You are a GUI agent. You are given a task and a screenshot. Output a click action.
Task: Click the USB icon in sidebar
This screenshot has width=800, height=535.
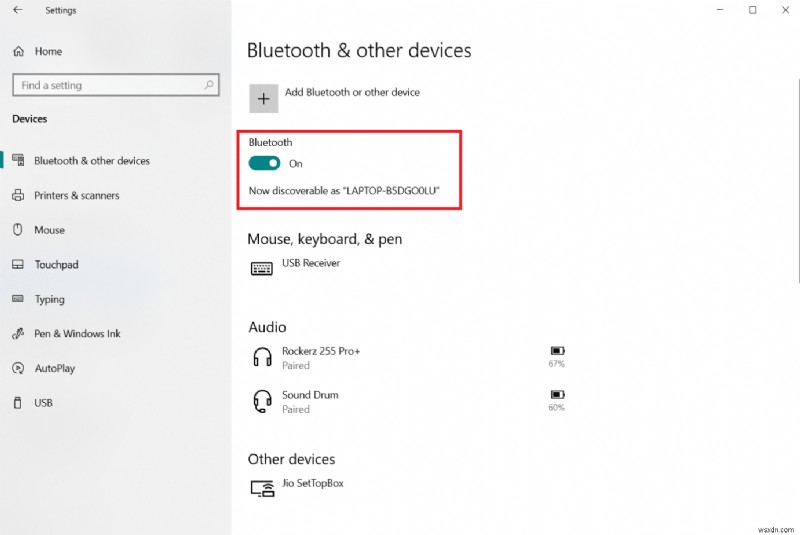pyautogui.click(x=18, y=403)
